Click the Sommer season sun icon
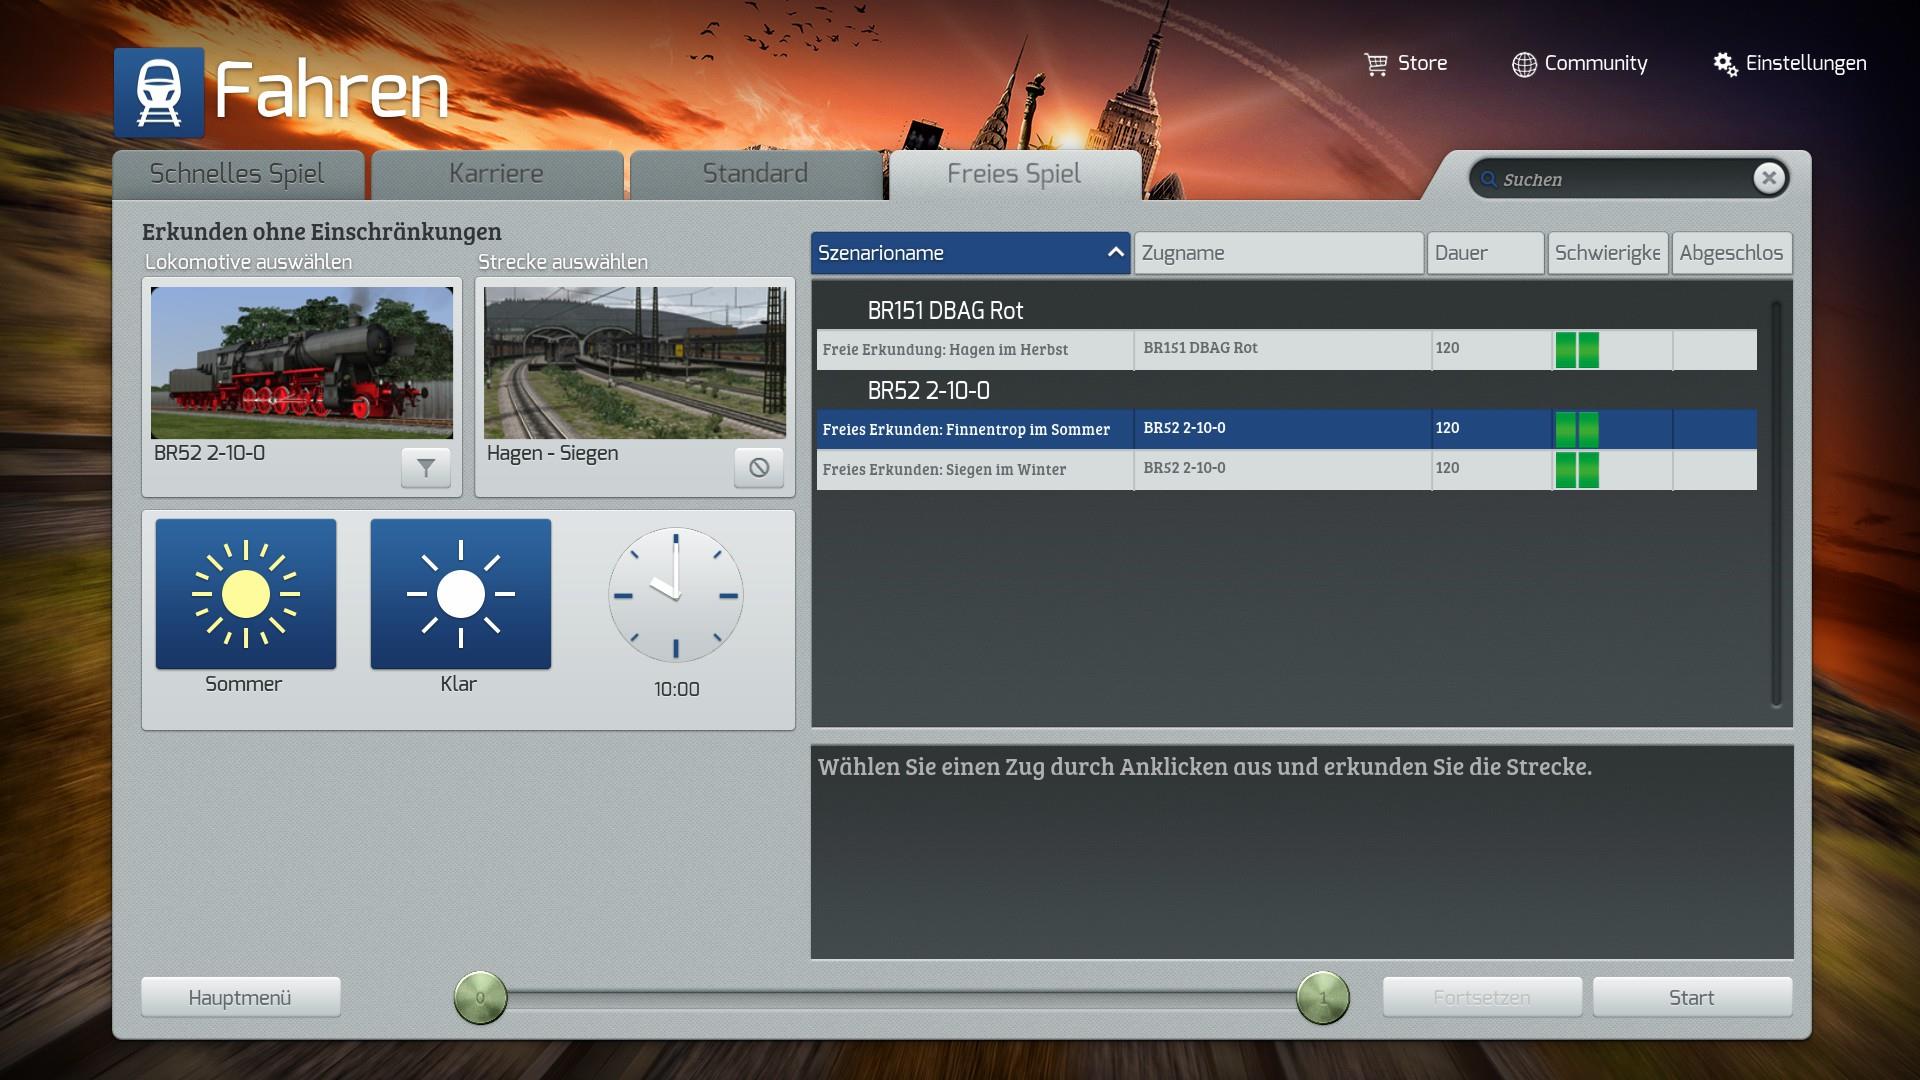 (246, 594)
